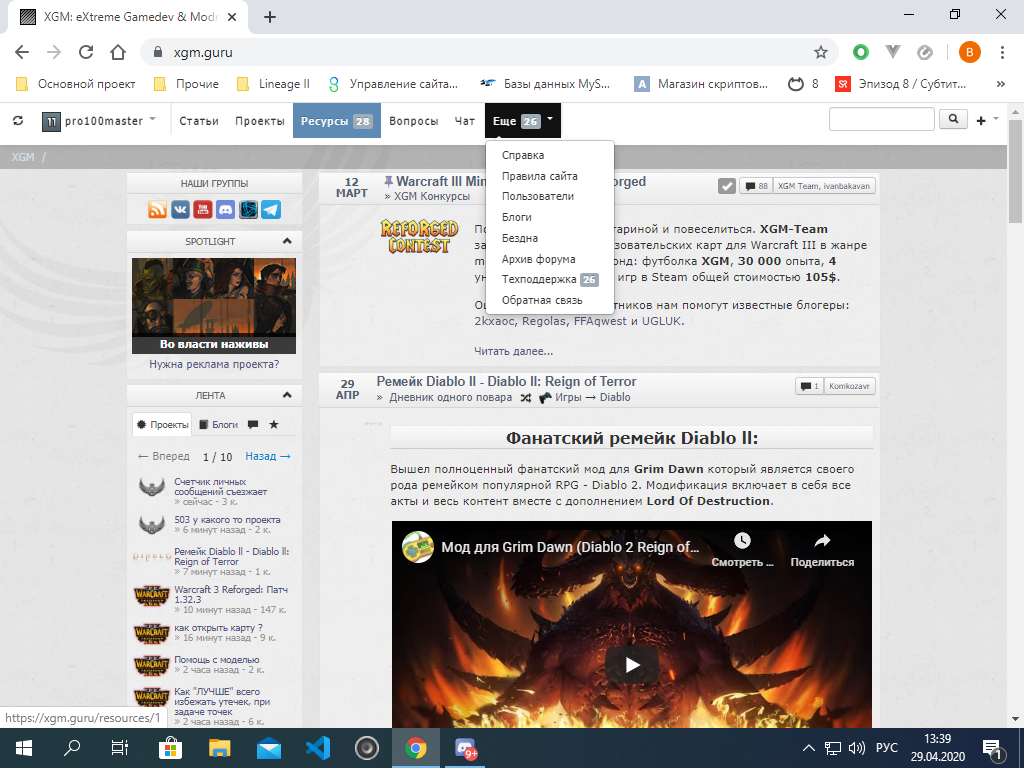Toggle the Еще 26 dropdown menu
The image size is (1024, 768).
tap(523, 121)
